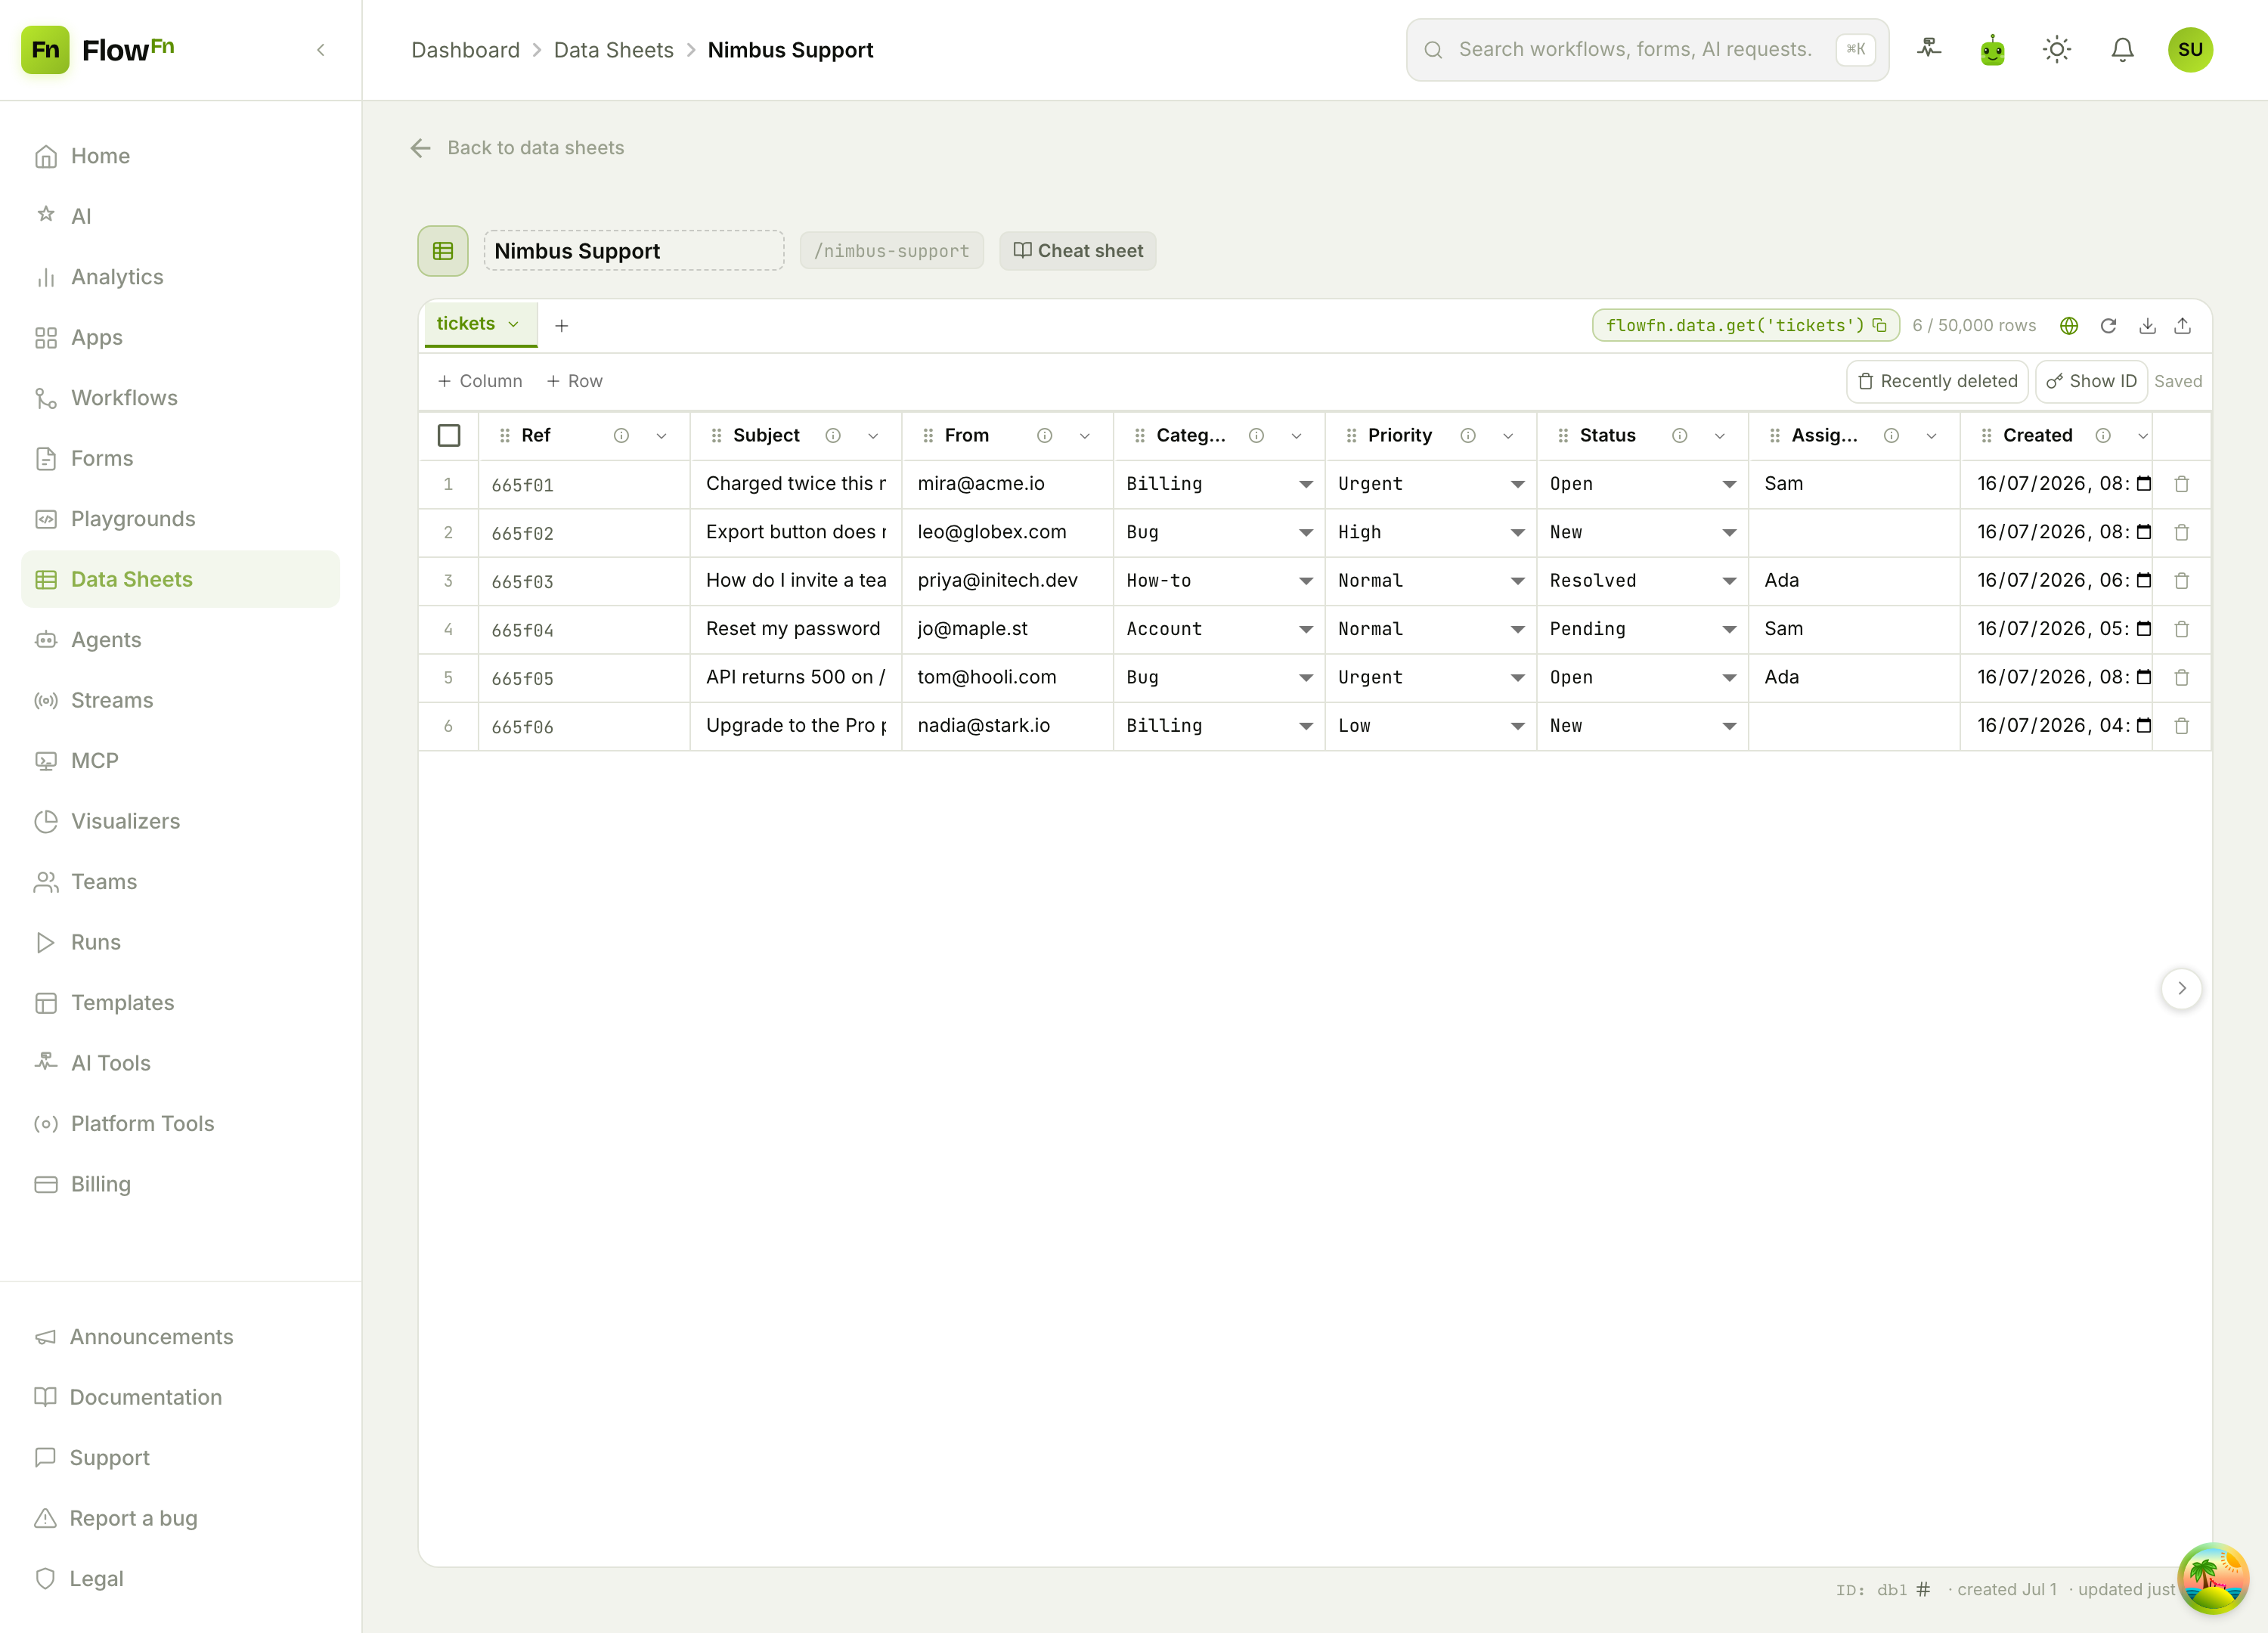
Task: Open the SU user avatar menu
Action: [2190, 49]
